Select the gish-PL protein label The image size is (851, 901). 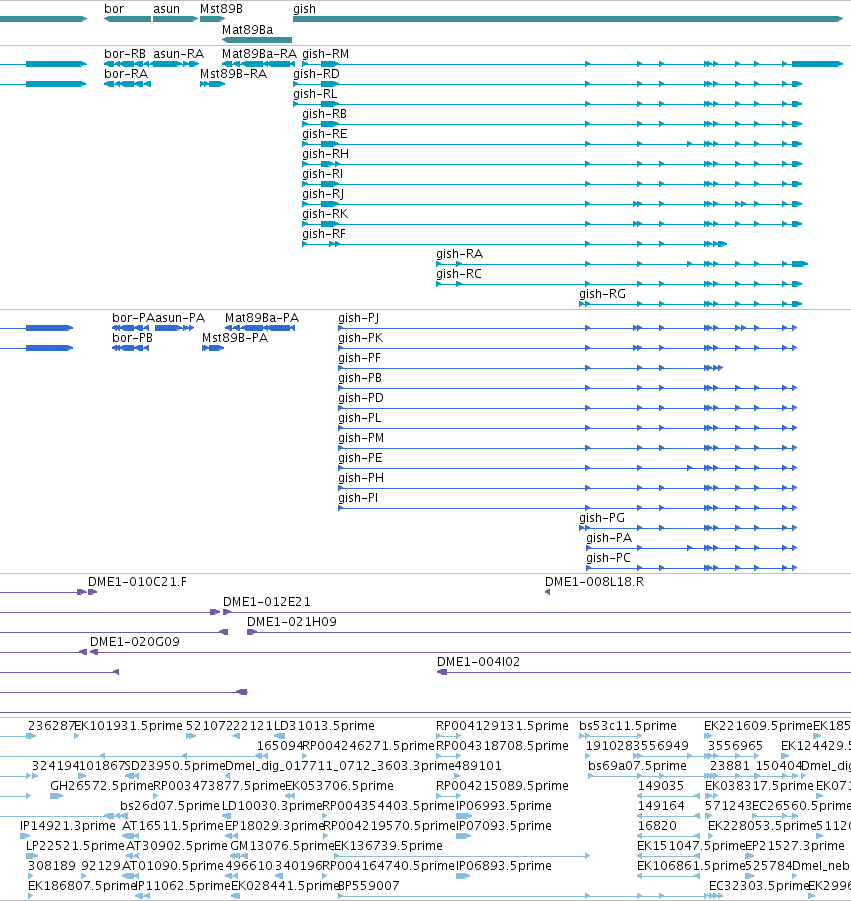[x=360, y=418]
